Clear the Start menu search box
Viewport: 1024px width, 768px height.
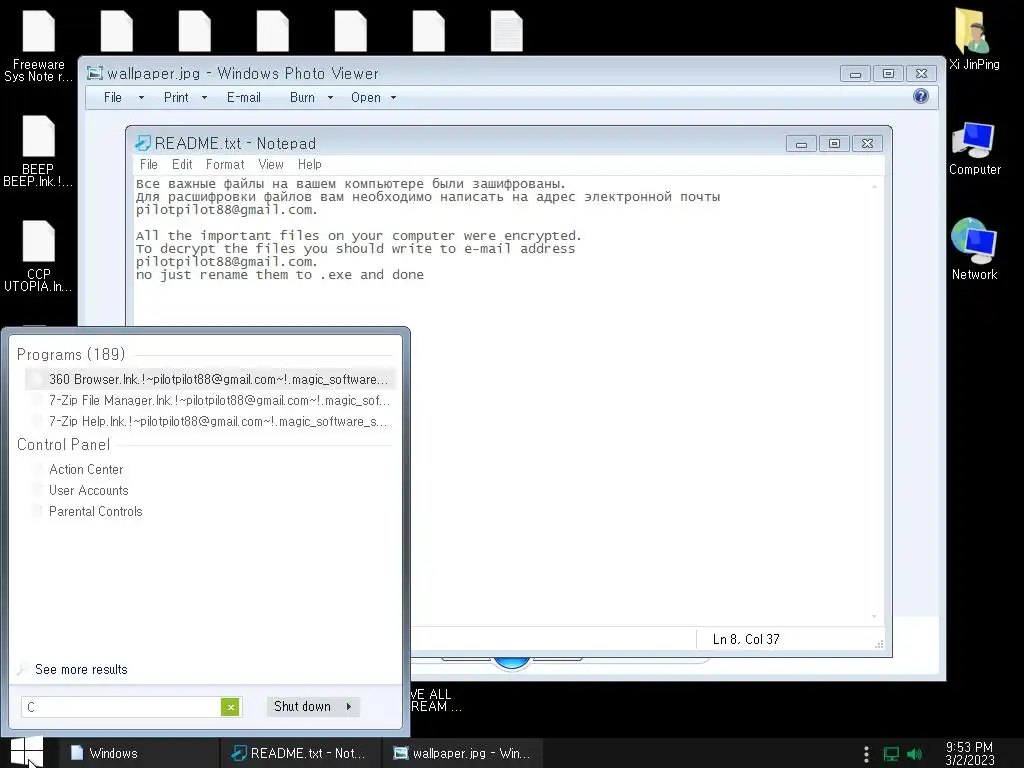click(x=230, y=707)
